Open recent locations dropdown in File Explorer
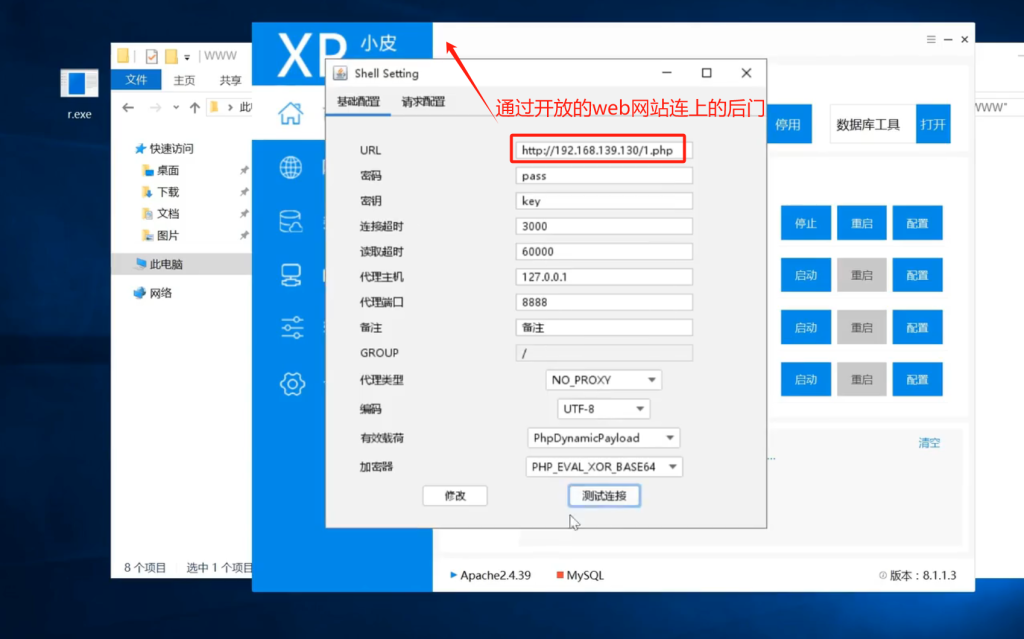This screenshot has width=1024, height=639. (x=176, y=107)
